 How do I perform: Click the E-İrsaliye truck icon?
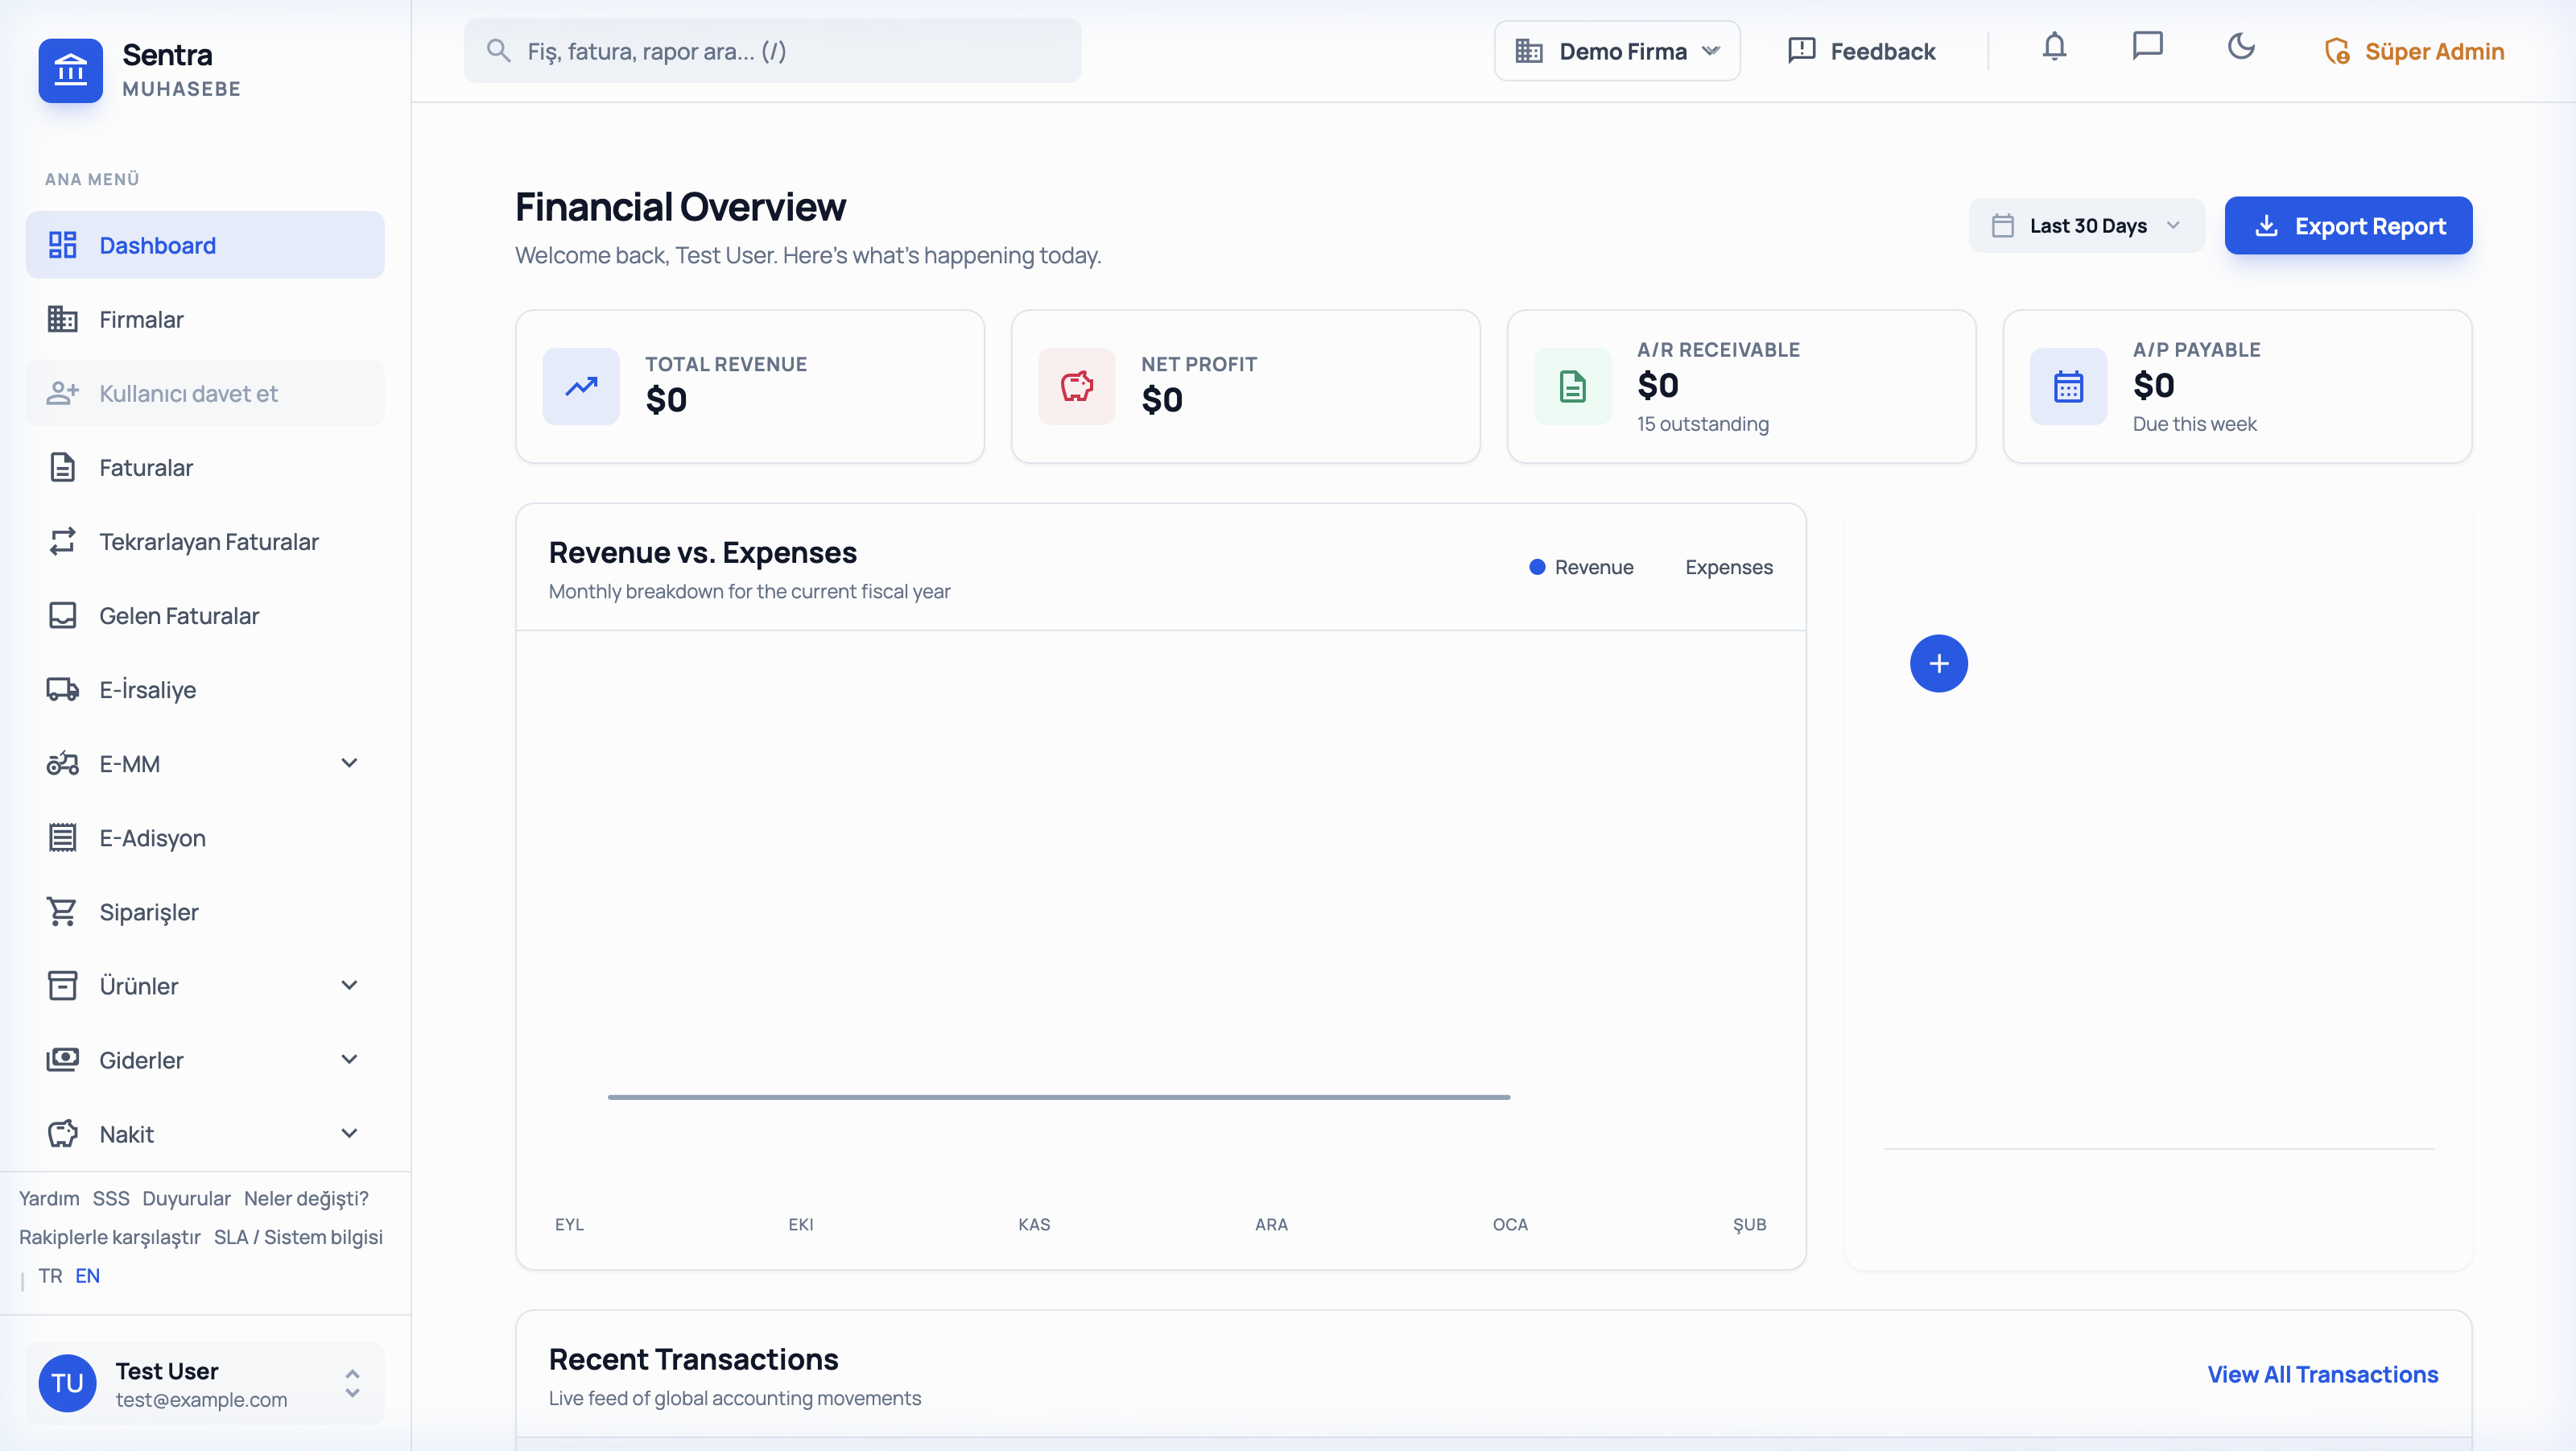pos(63,689)
